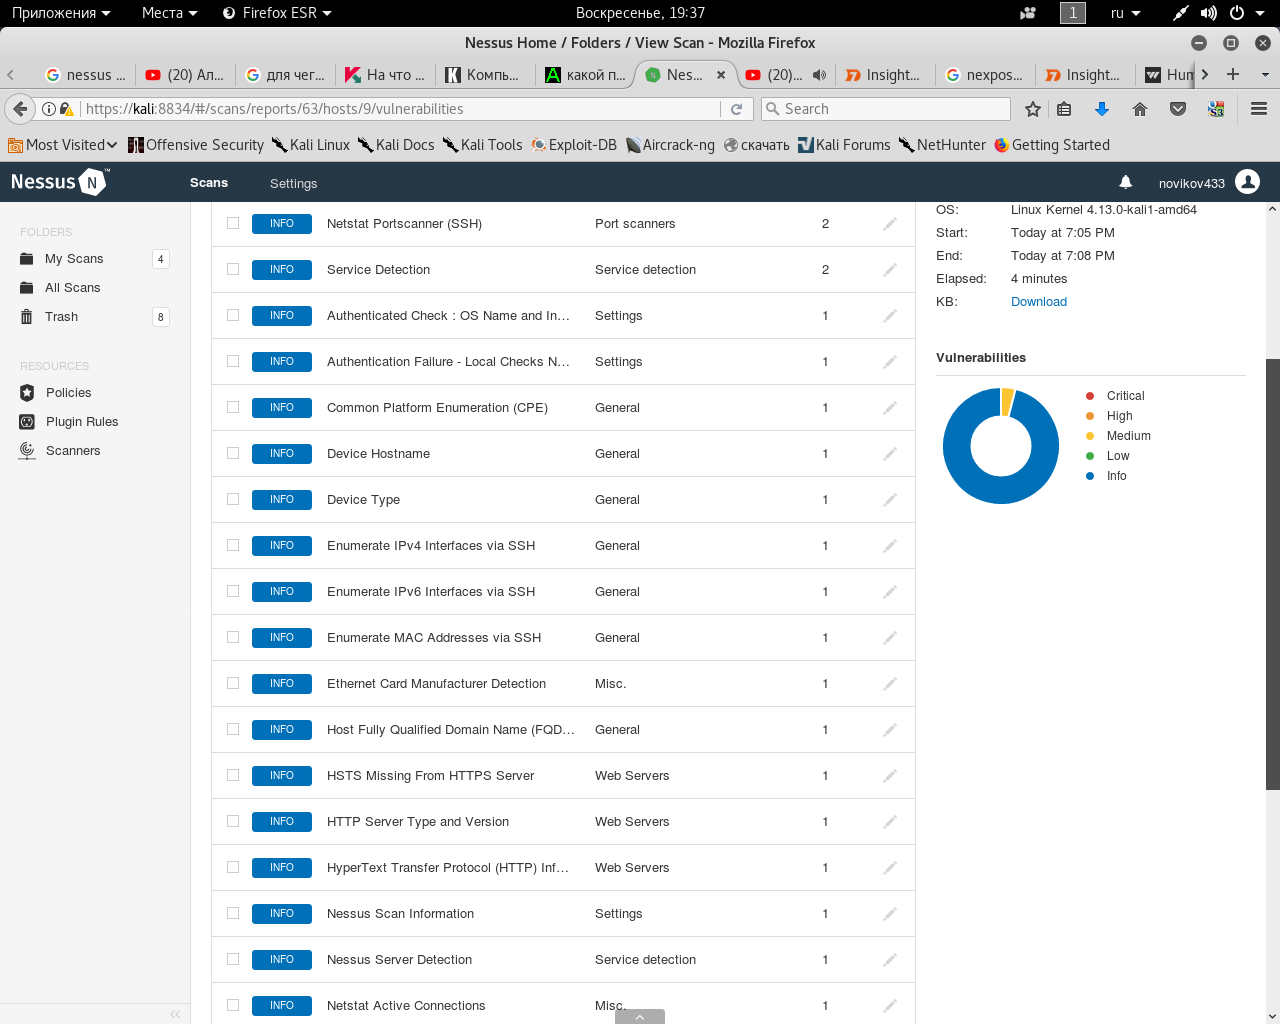Click the edit pencil for Service Detection row

[x=889, y=270]
